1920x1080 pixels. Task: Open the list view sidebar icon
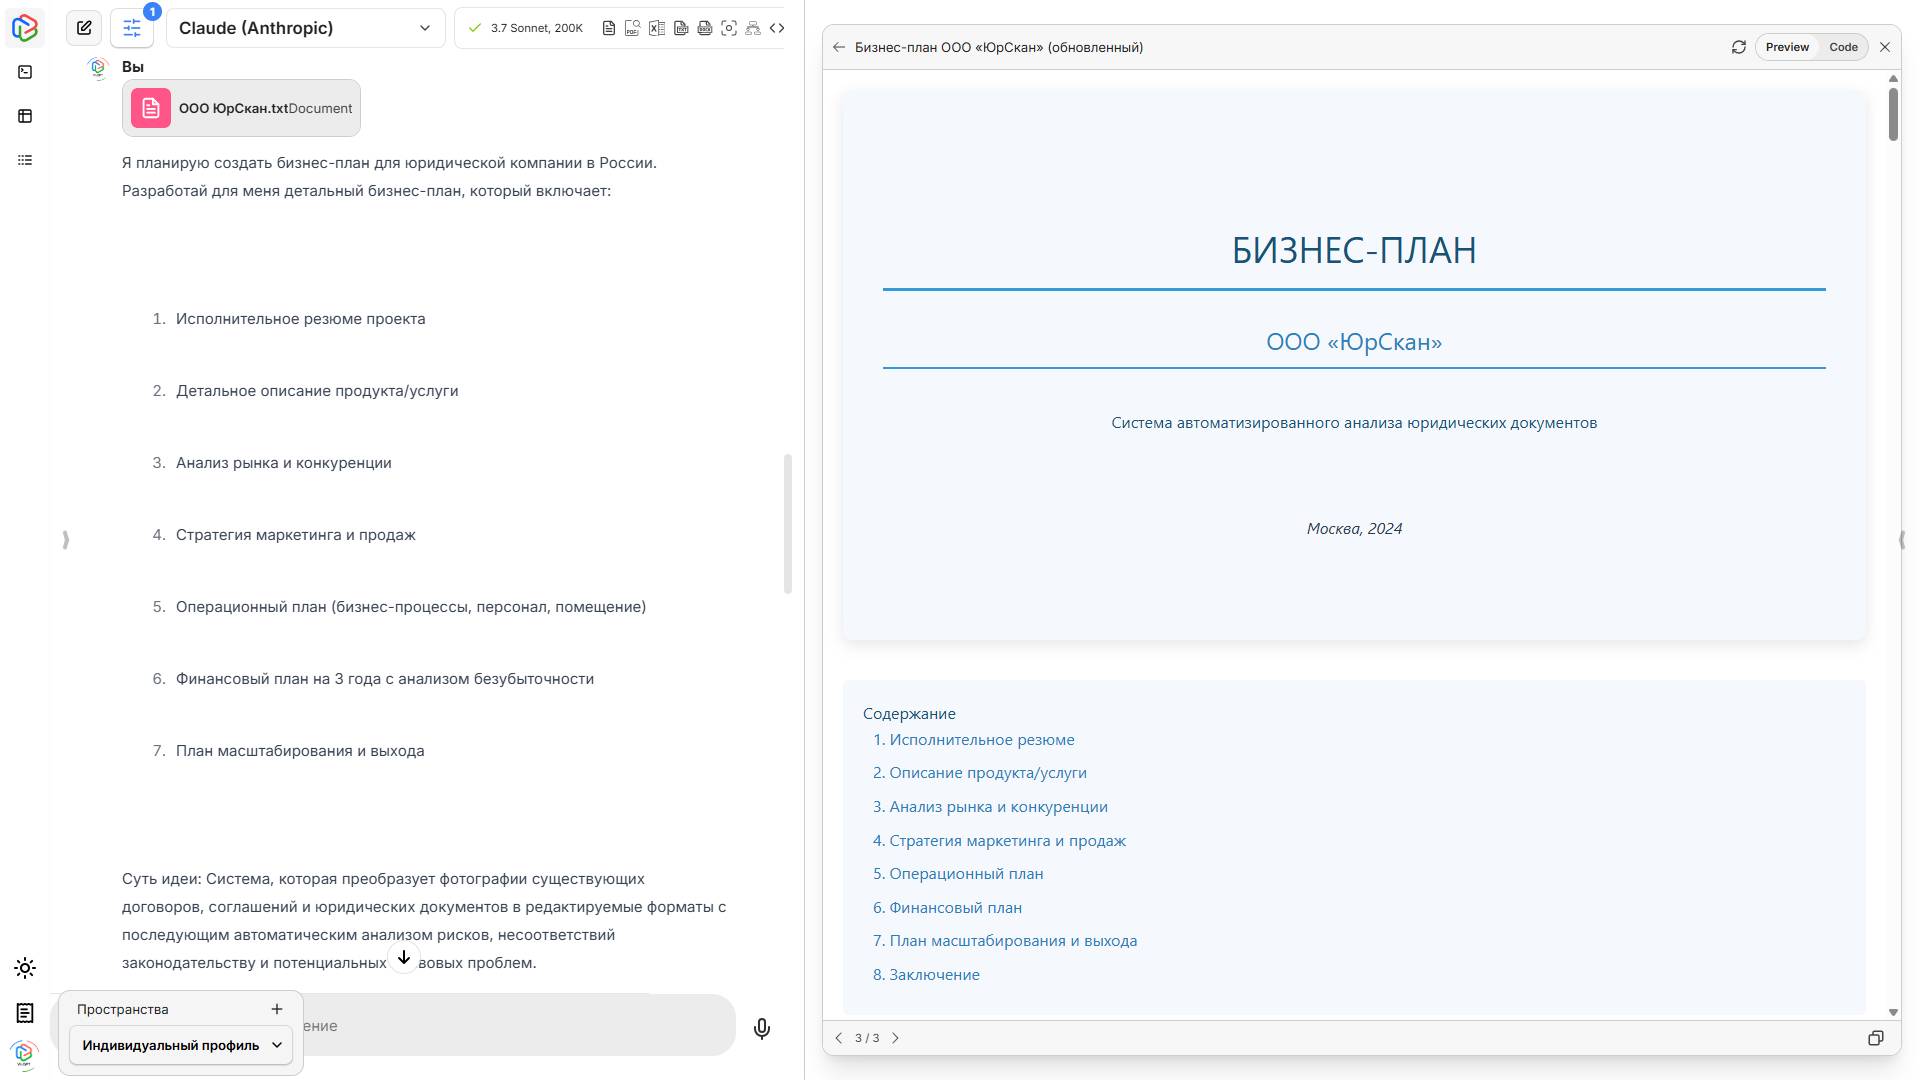coord(25,160)
